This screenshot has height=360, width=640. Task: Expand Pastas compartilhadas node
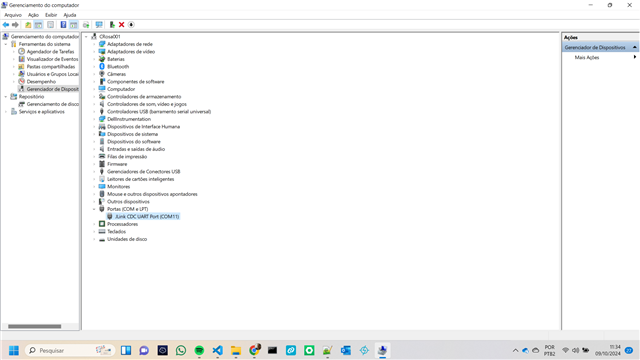tap(14, 67)
